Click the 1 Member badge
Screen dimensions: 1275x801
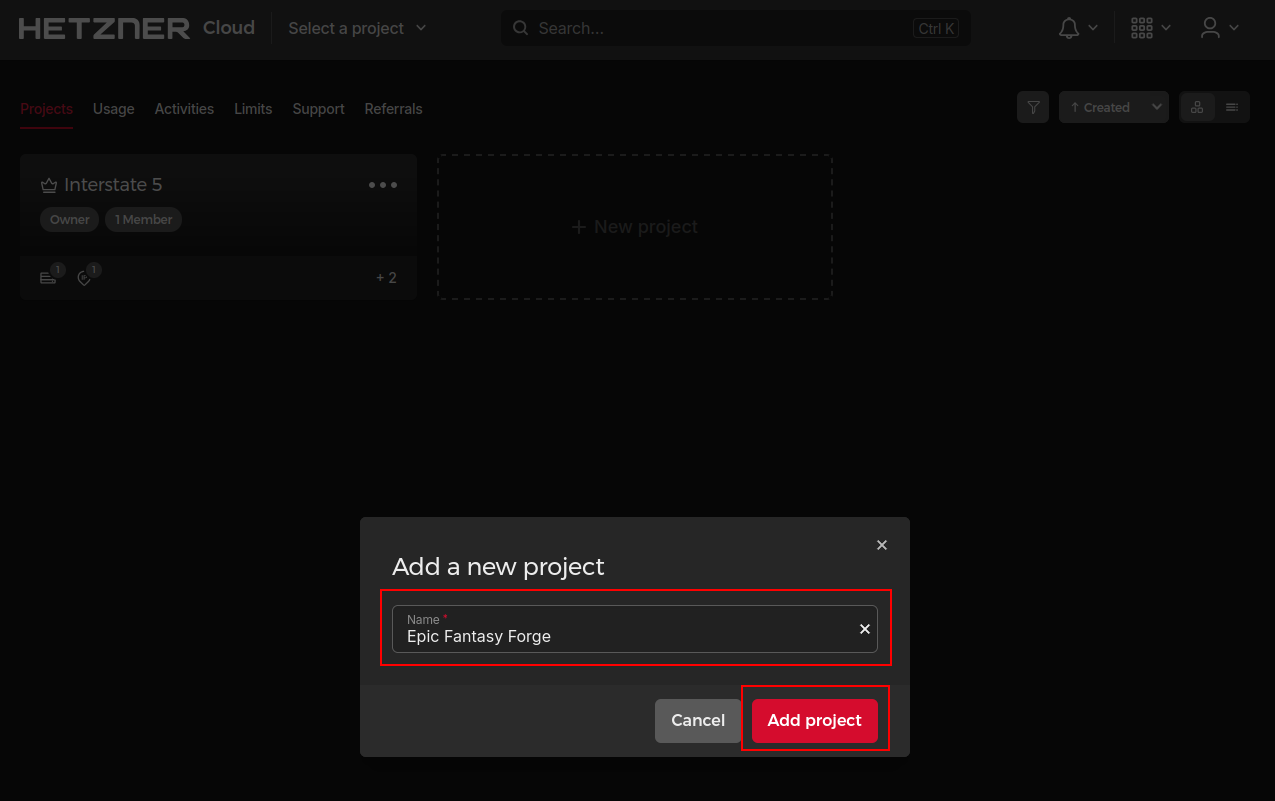[x=143, y=219]
